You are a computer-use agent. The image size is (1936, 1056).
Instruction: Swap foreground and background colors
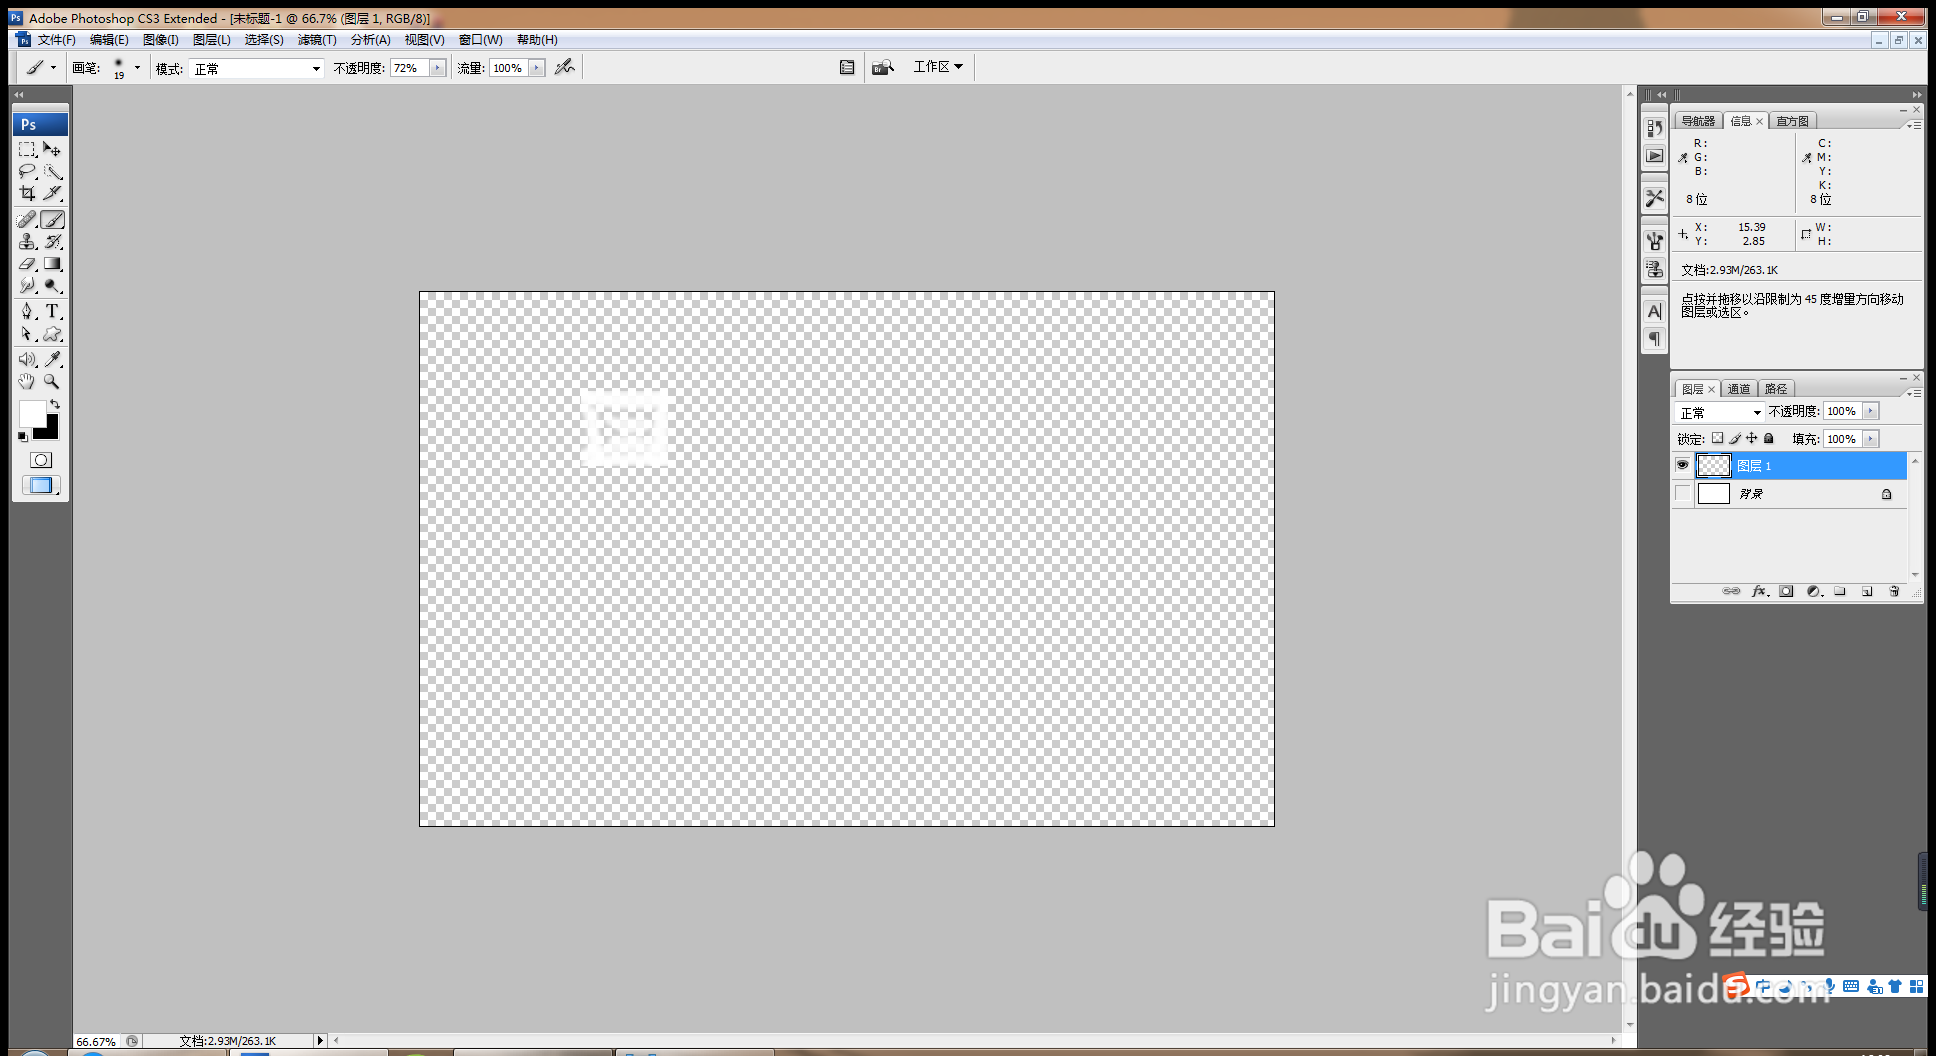55,404
